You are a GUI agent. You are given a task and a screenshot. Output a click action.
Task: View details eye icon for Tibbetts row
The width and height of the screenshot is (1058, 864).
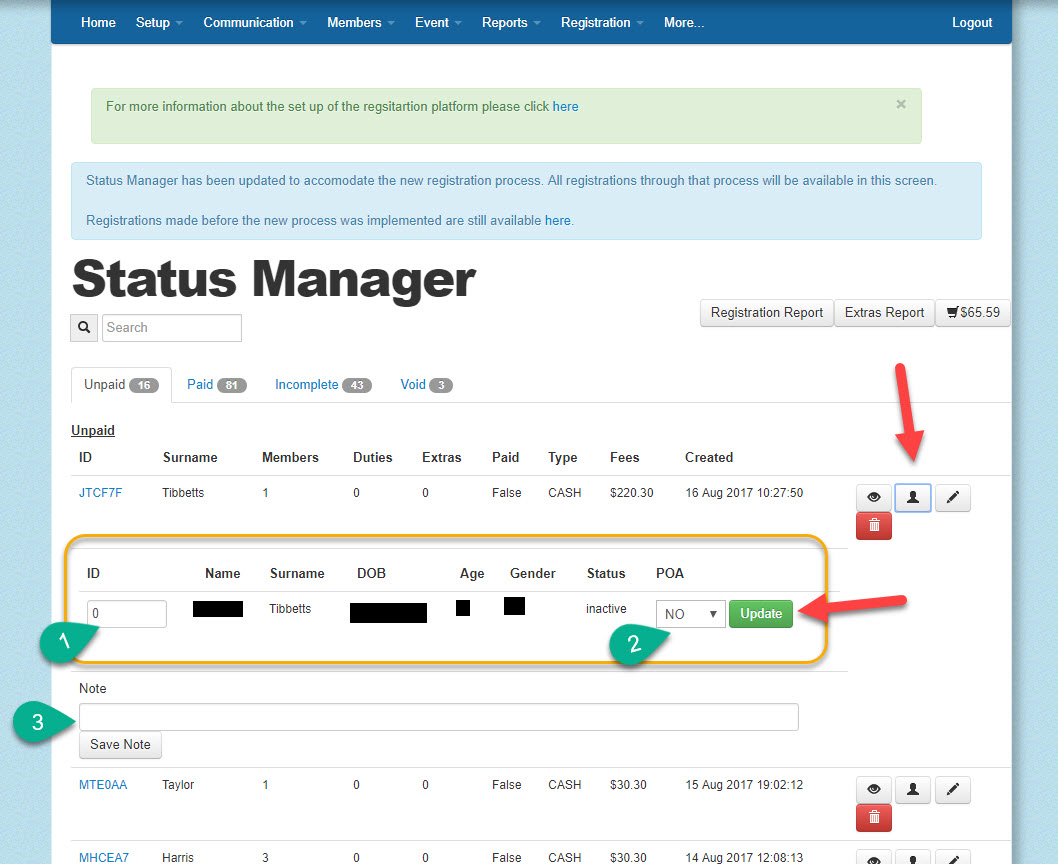click(x=873, y=497)
